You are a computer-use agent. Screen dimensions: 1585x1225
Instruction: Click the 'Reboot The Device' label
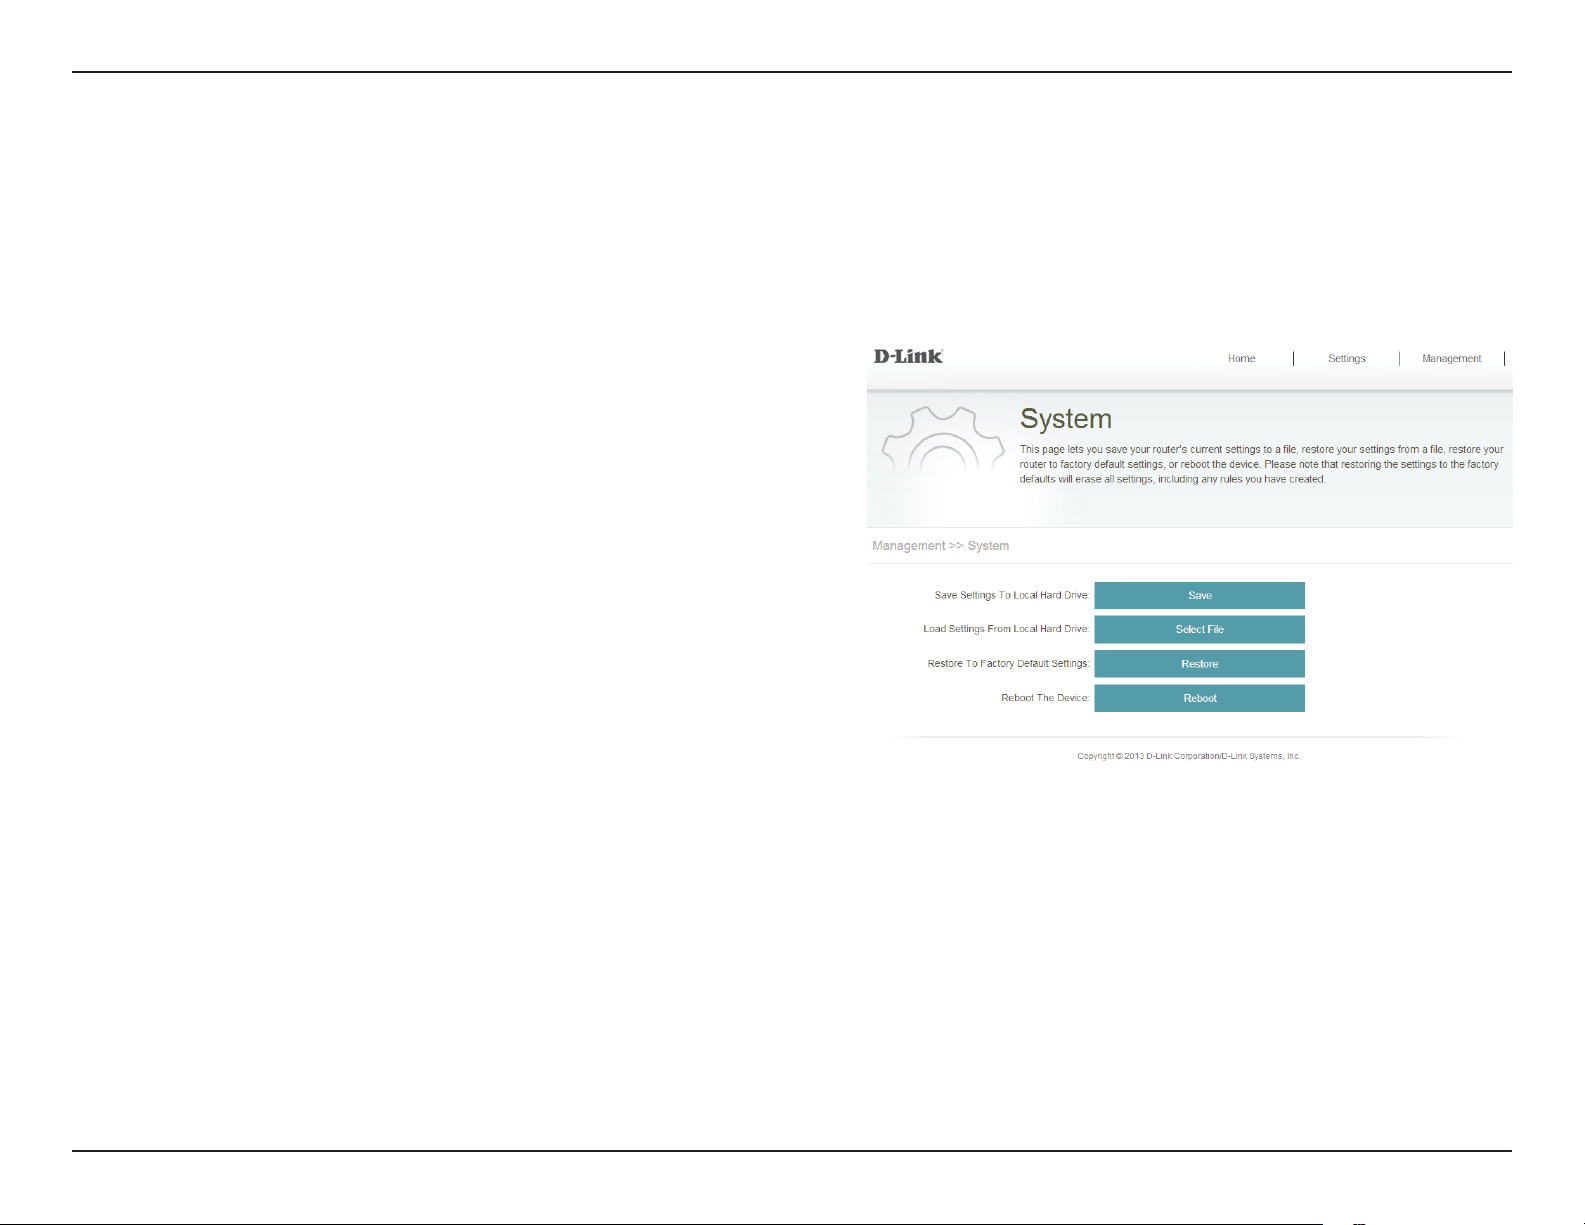[1045, 698]
